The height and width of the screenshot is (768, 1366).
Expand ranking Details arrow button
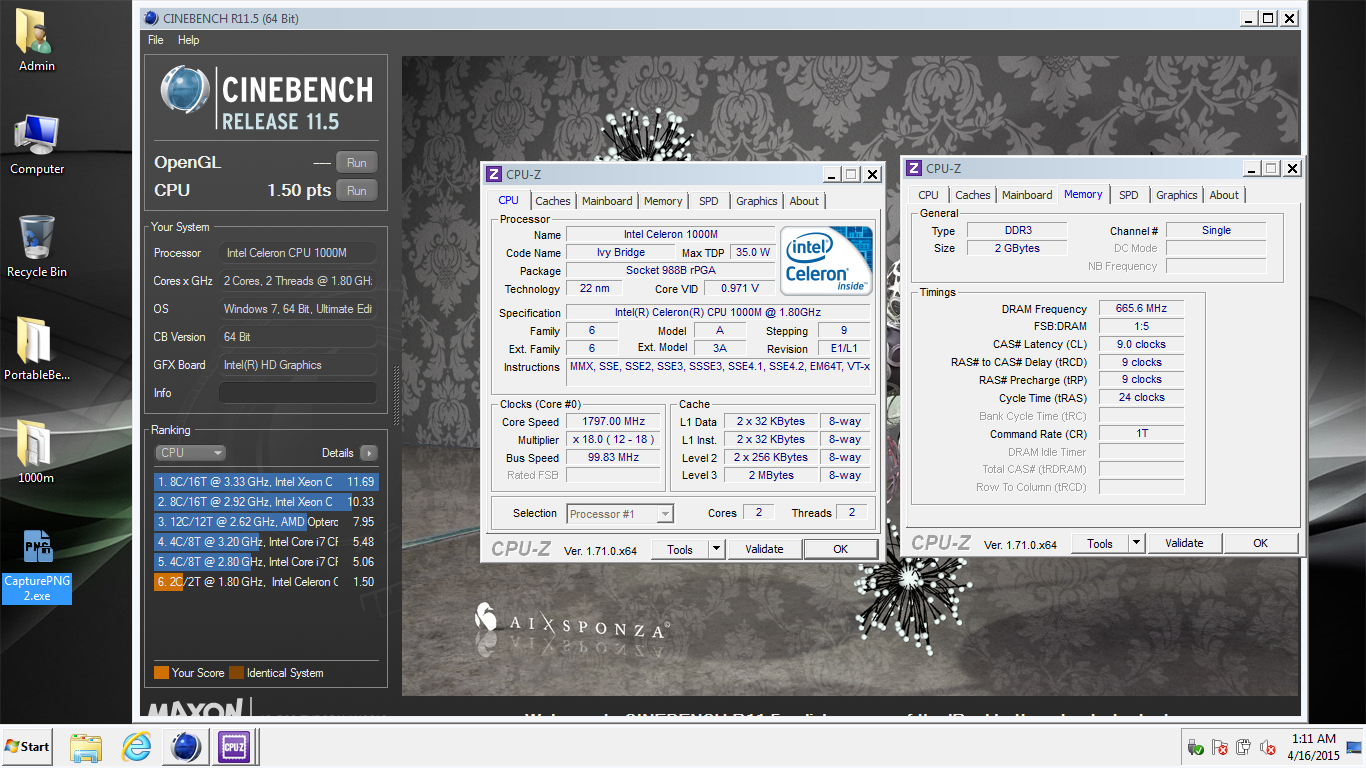[x=368, y=453]
